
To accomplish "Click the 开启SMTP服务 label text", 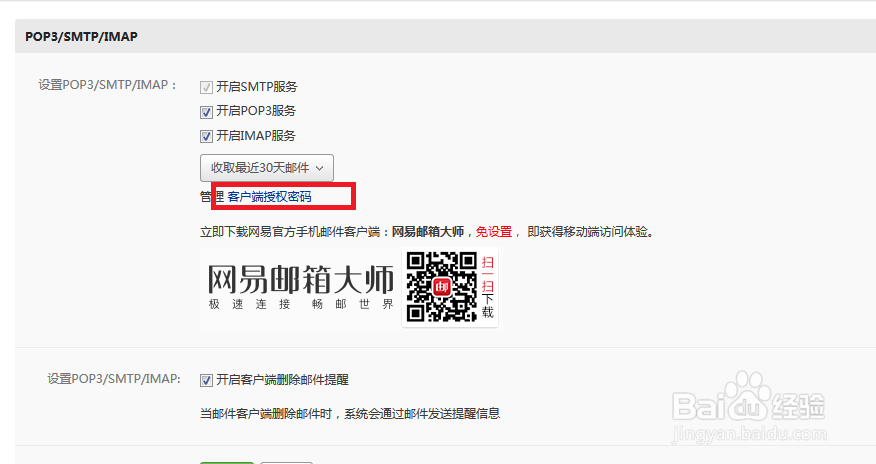I will click(257, 87).
